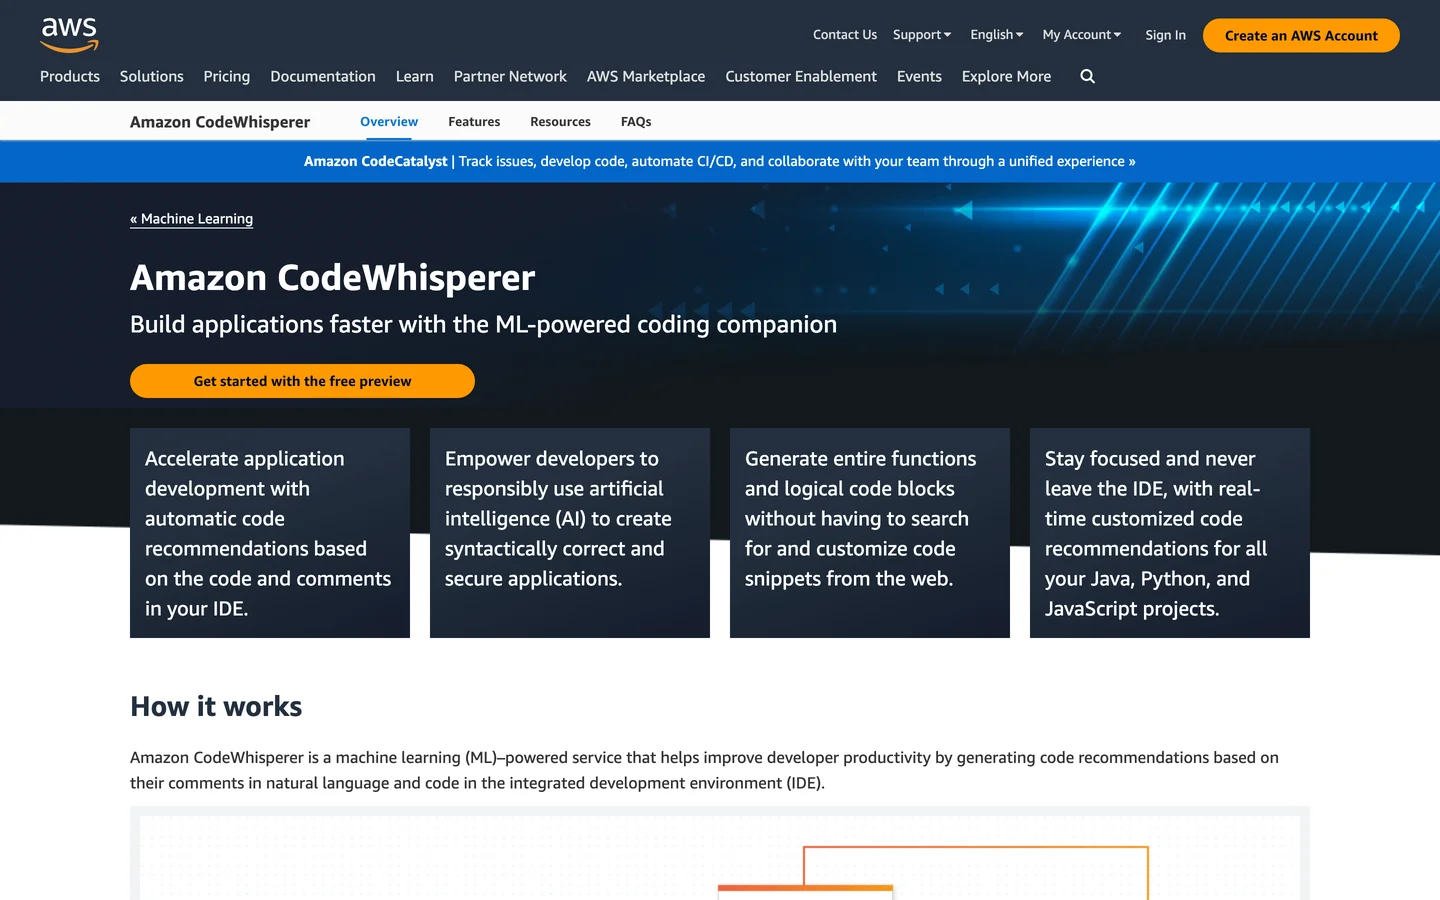Click Get started with the free preview
The width and height of the screenshot is (1440, 900).
click(302, 381)
